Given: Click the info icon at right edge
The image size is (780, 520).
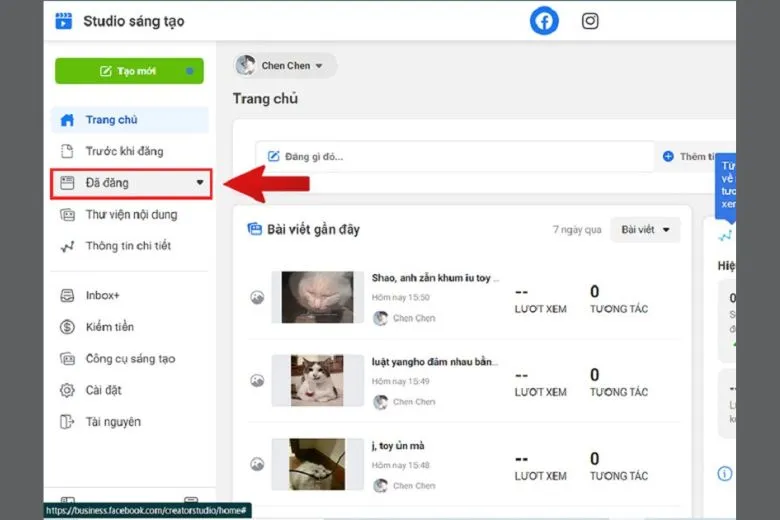Looking at the screenshot, I should pos(725,473).
